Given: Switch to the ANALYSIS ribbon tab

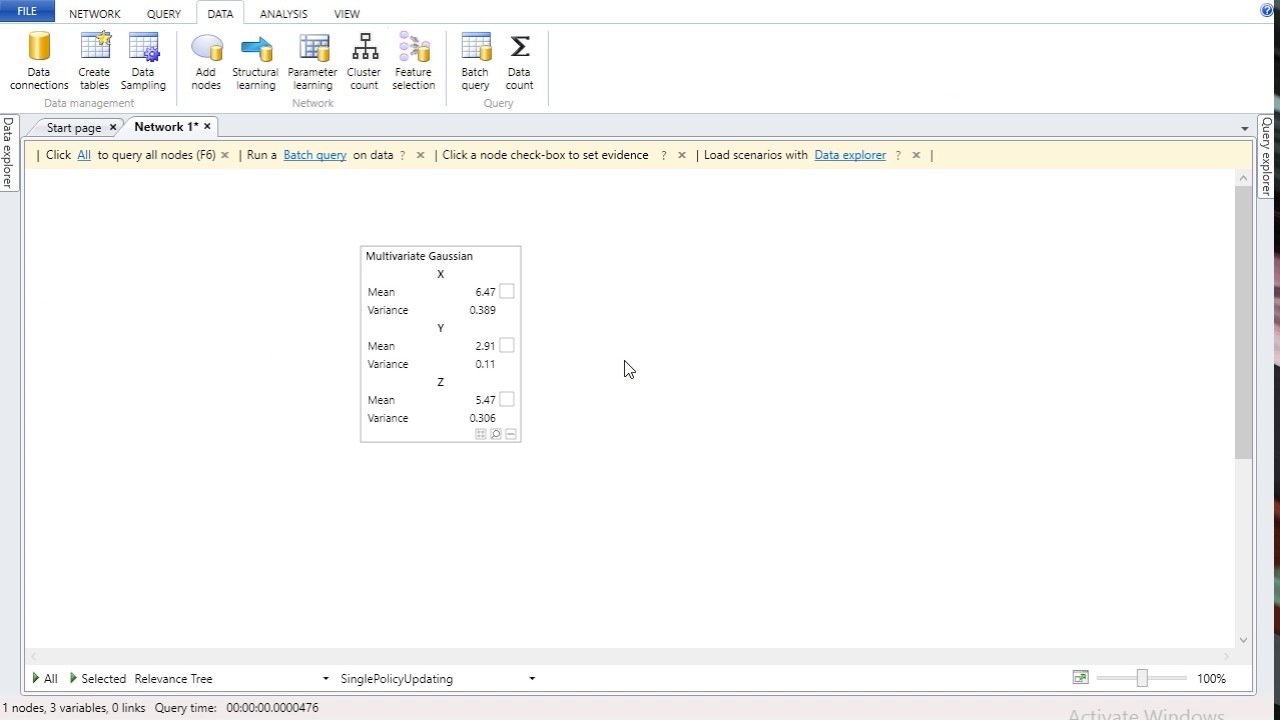Looking at the screenshot, I should coord(284,14).
